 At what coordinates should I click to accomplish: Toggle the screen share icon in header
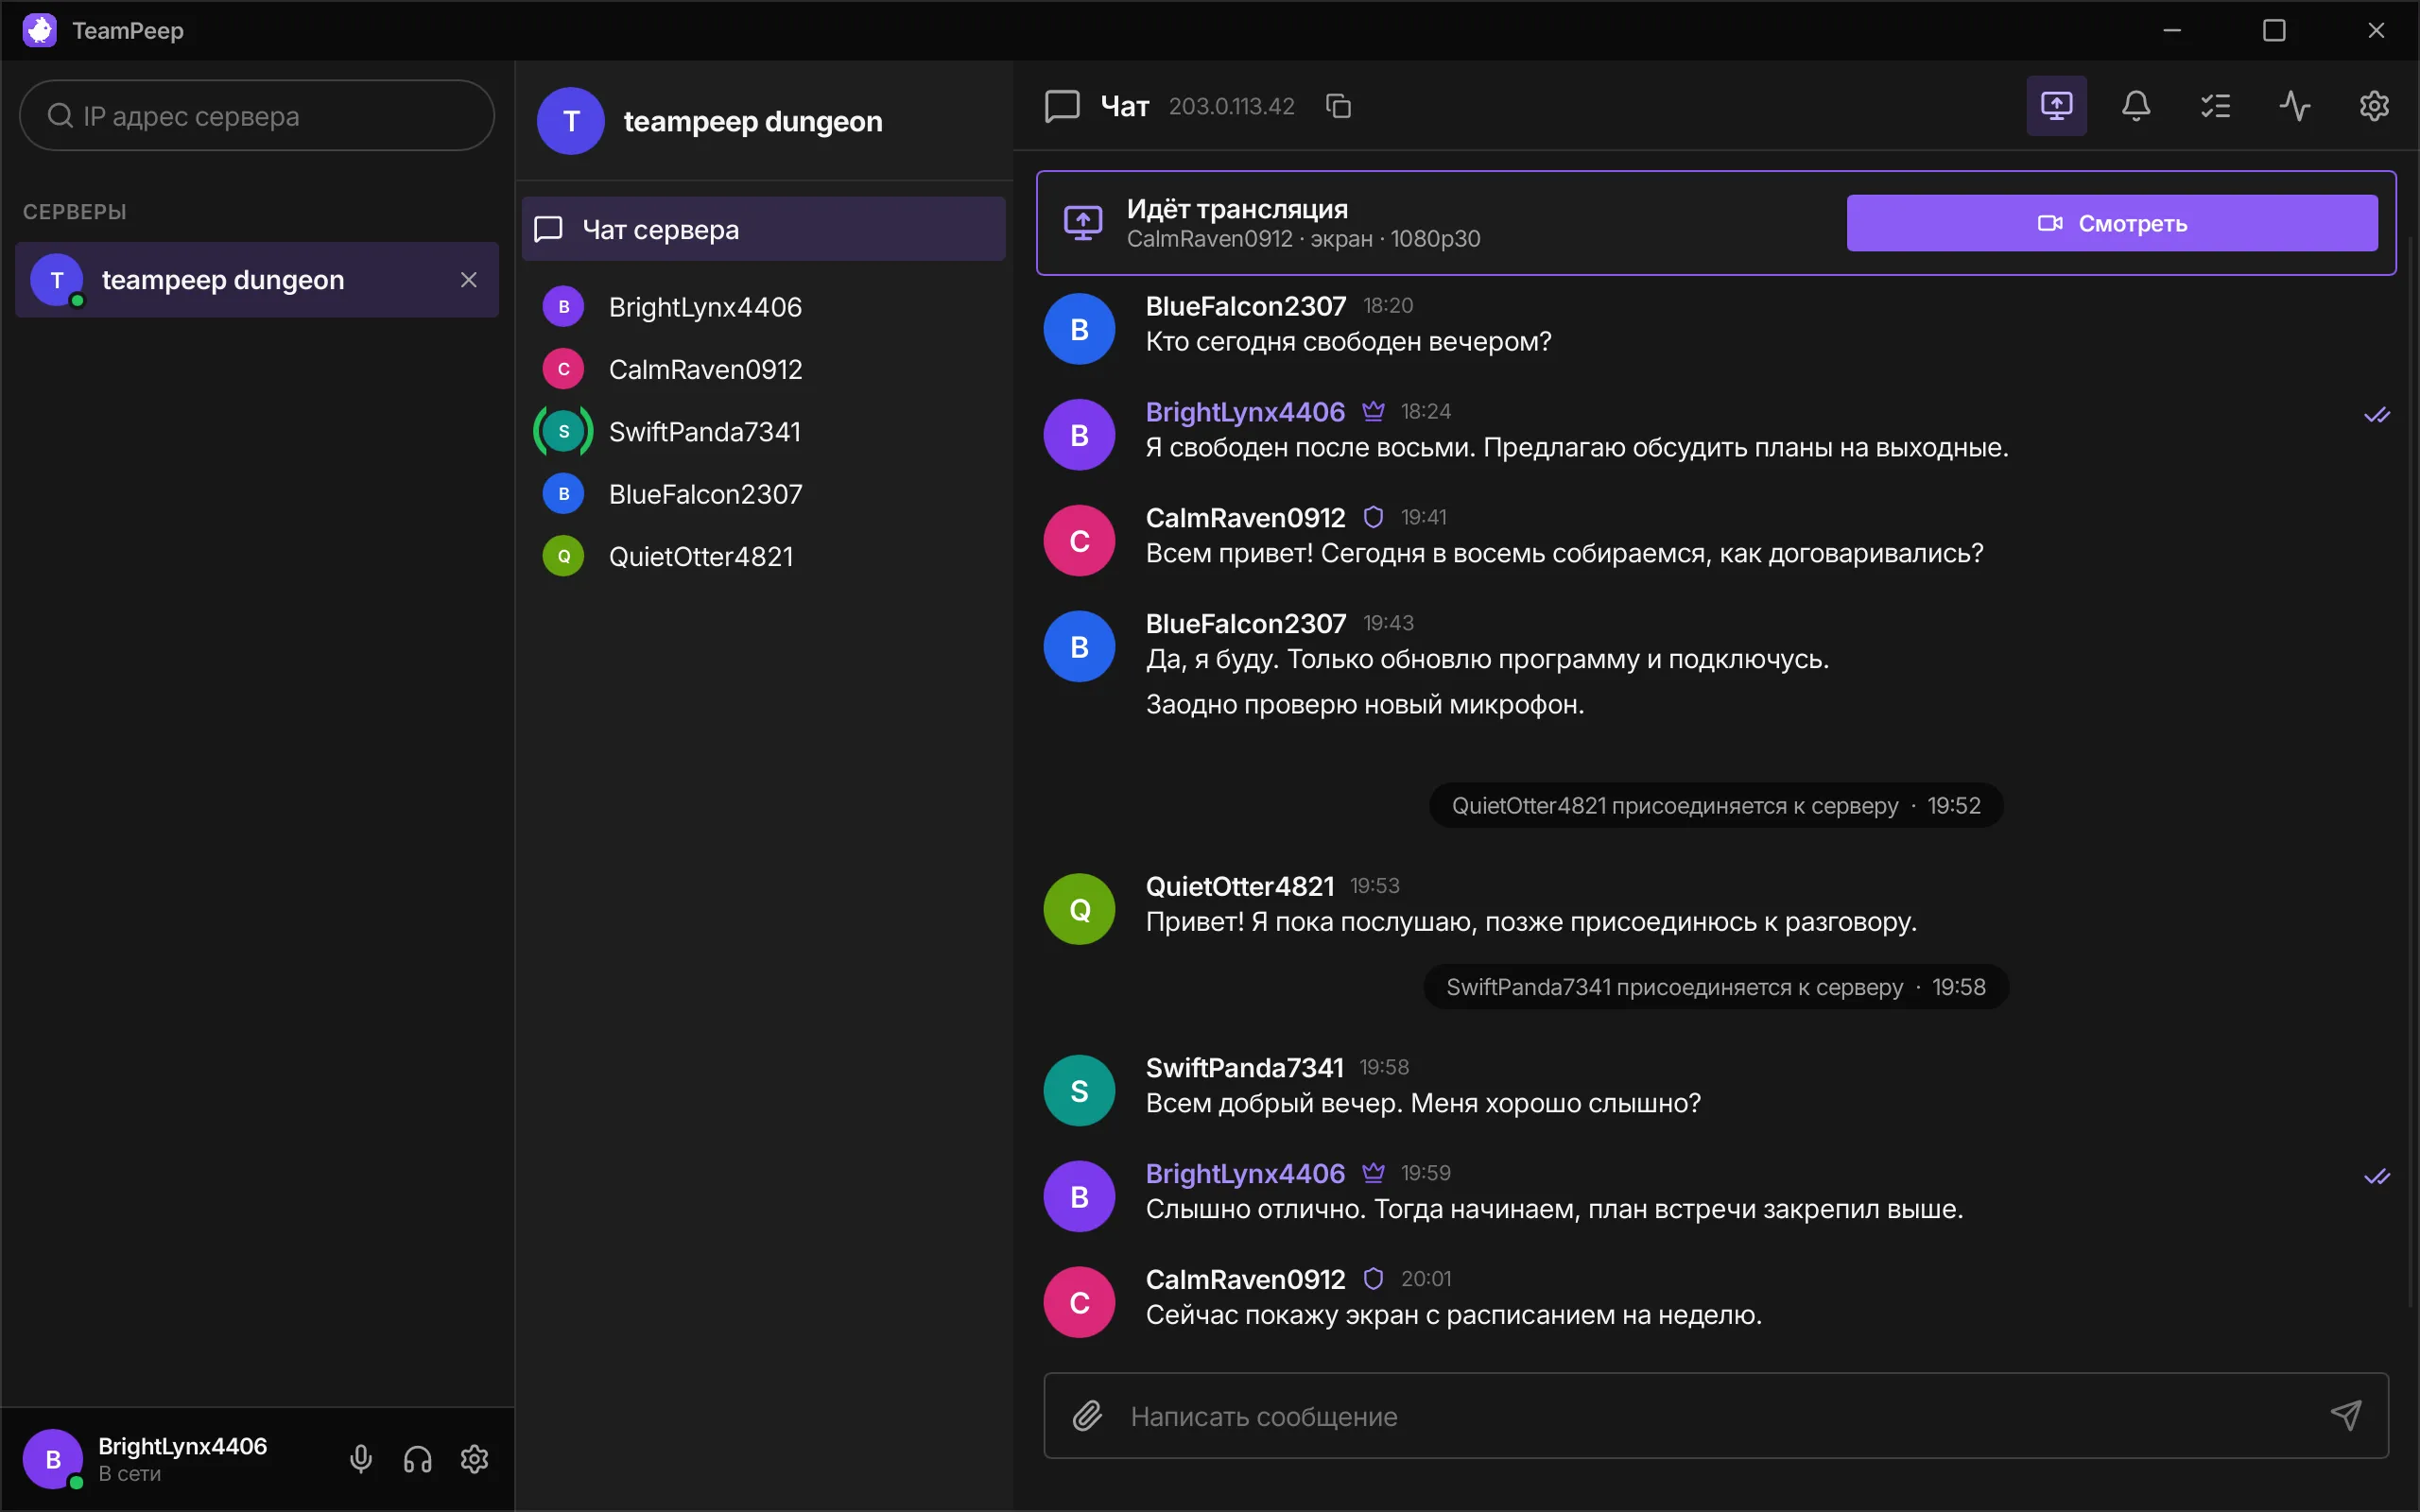pyautogui.click(x=2056, y=106)
